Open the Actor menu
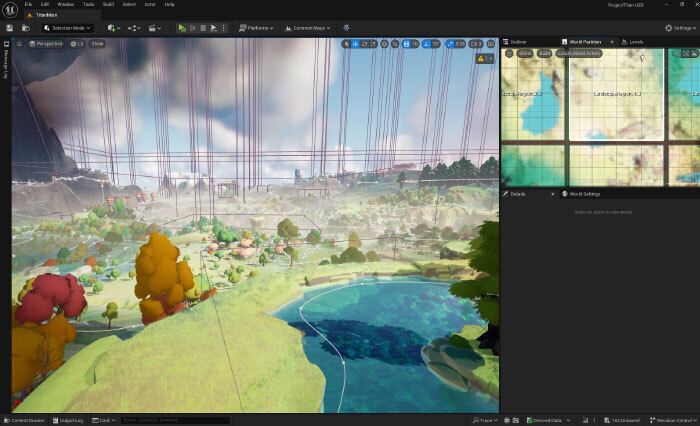The height and width of the screenshot is (426, 700). tap(150, 4)
